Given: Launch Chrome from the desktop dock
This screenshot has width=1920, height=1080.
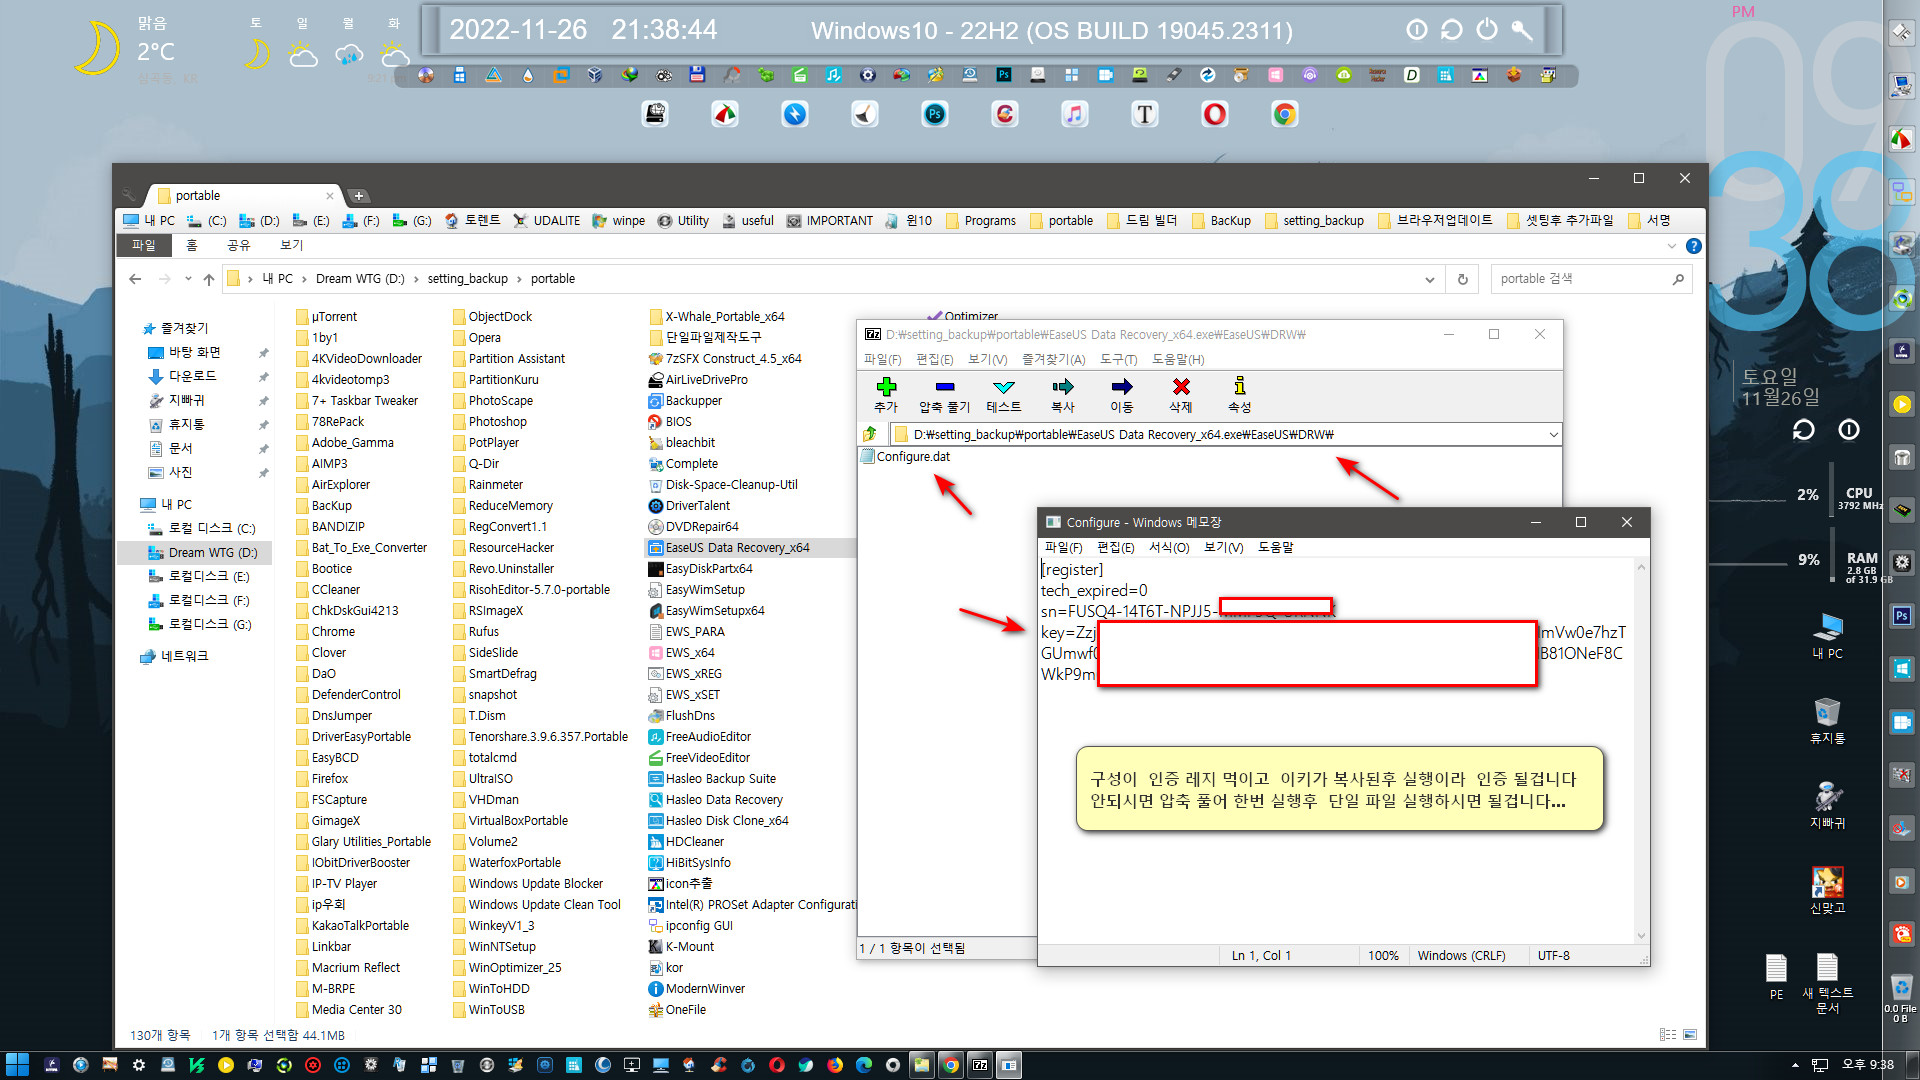Looking at the screenshot, I should point(1285,114).
